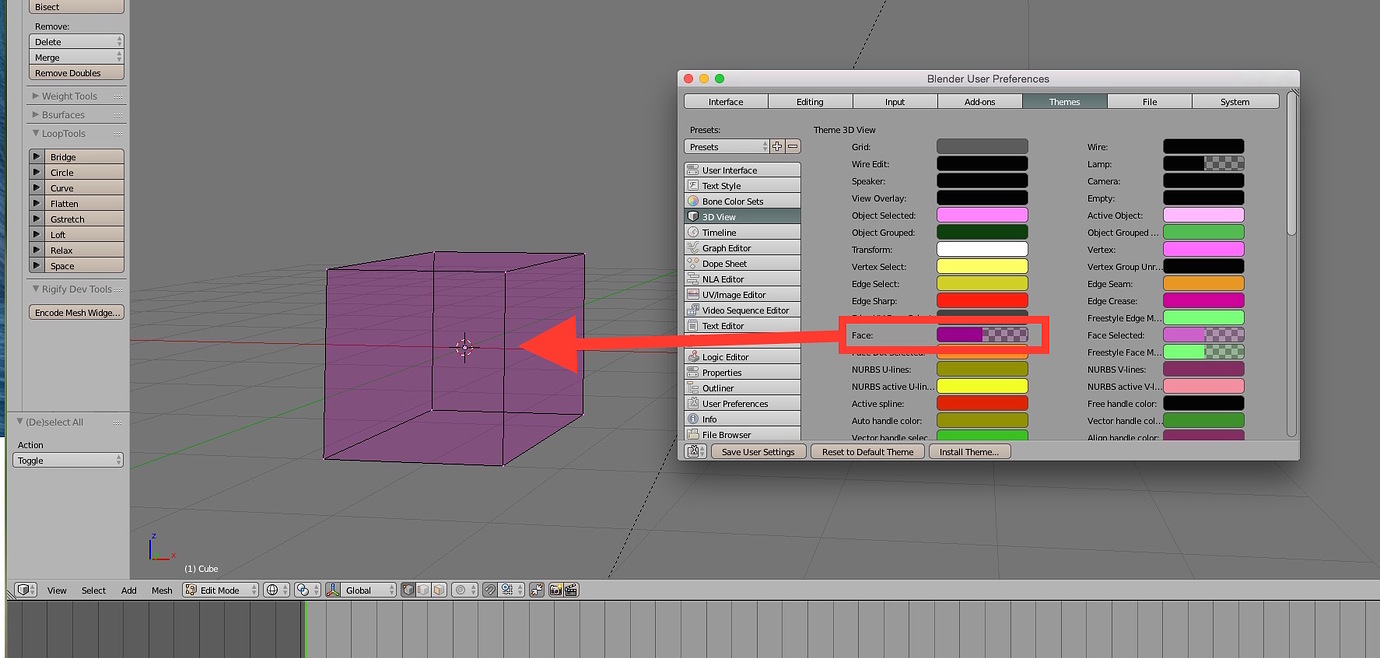
Task: Open the Edit Mode dropdown
Action: [220, 590]
